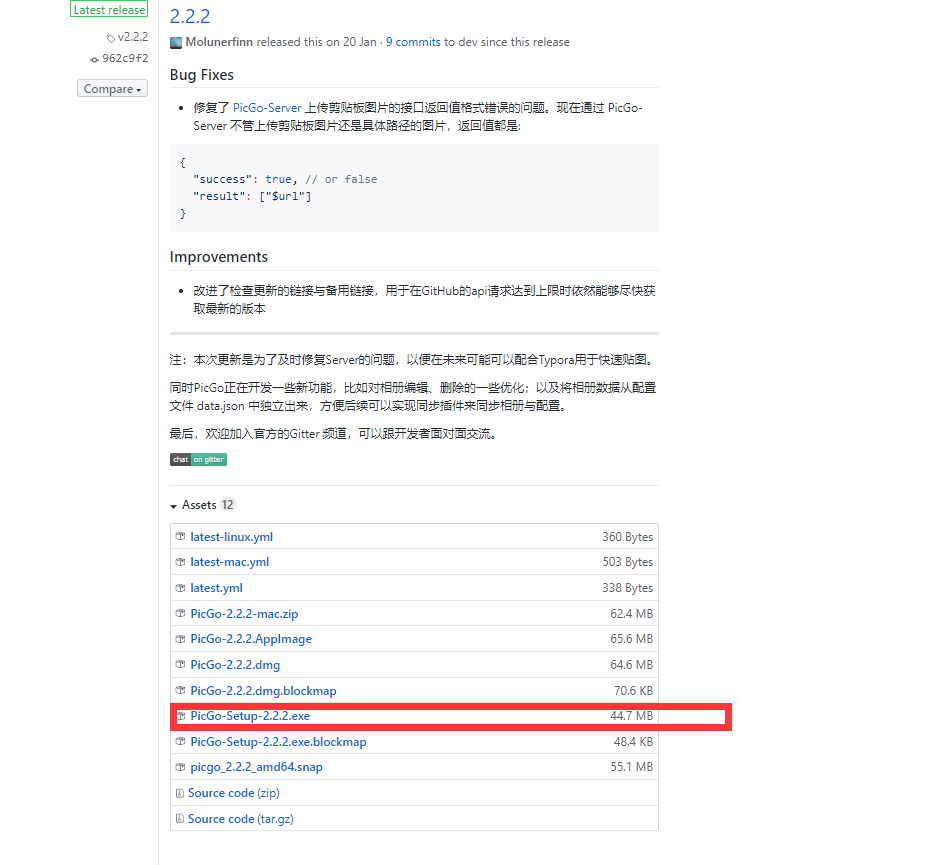Click the 44.7 MB size value

pyautogui.click(x=631, y=716)
